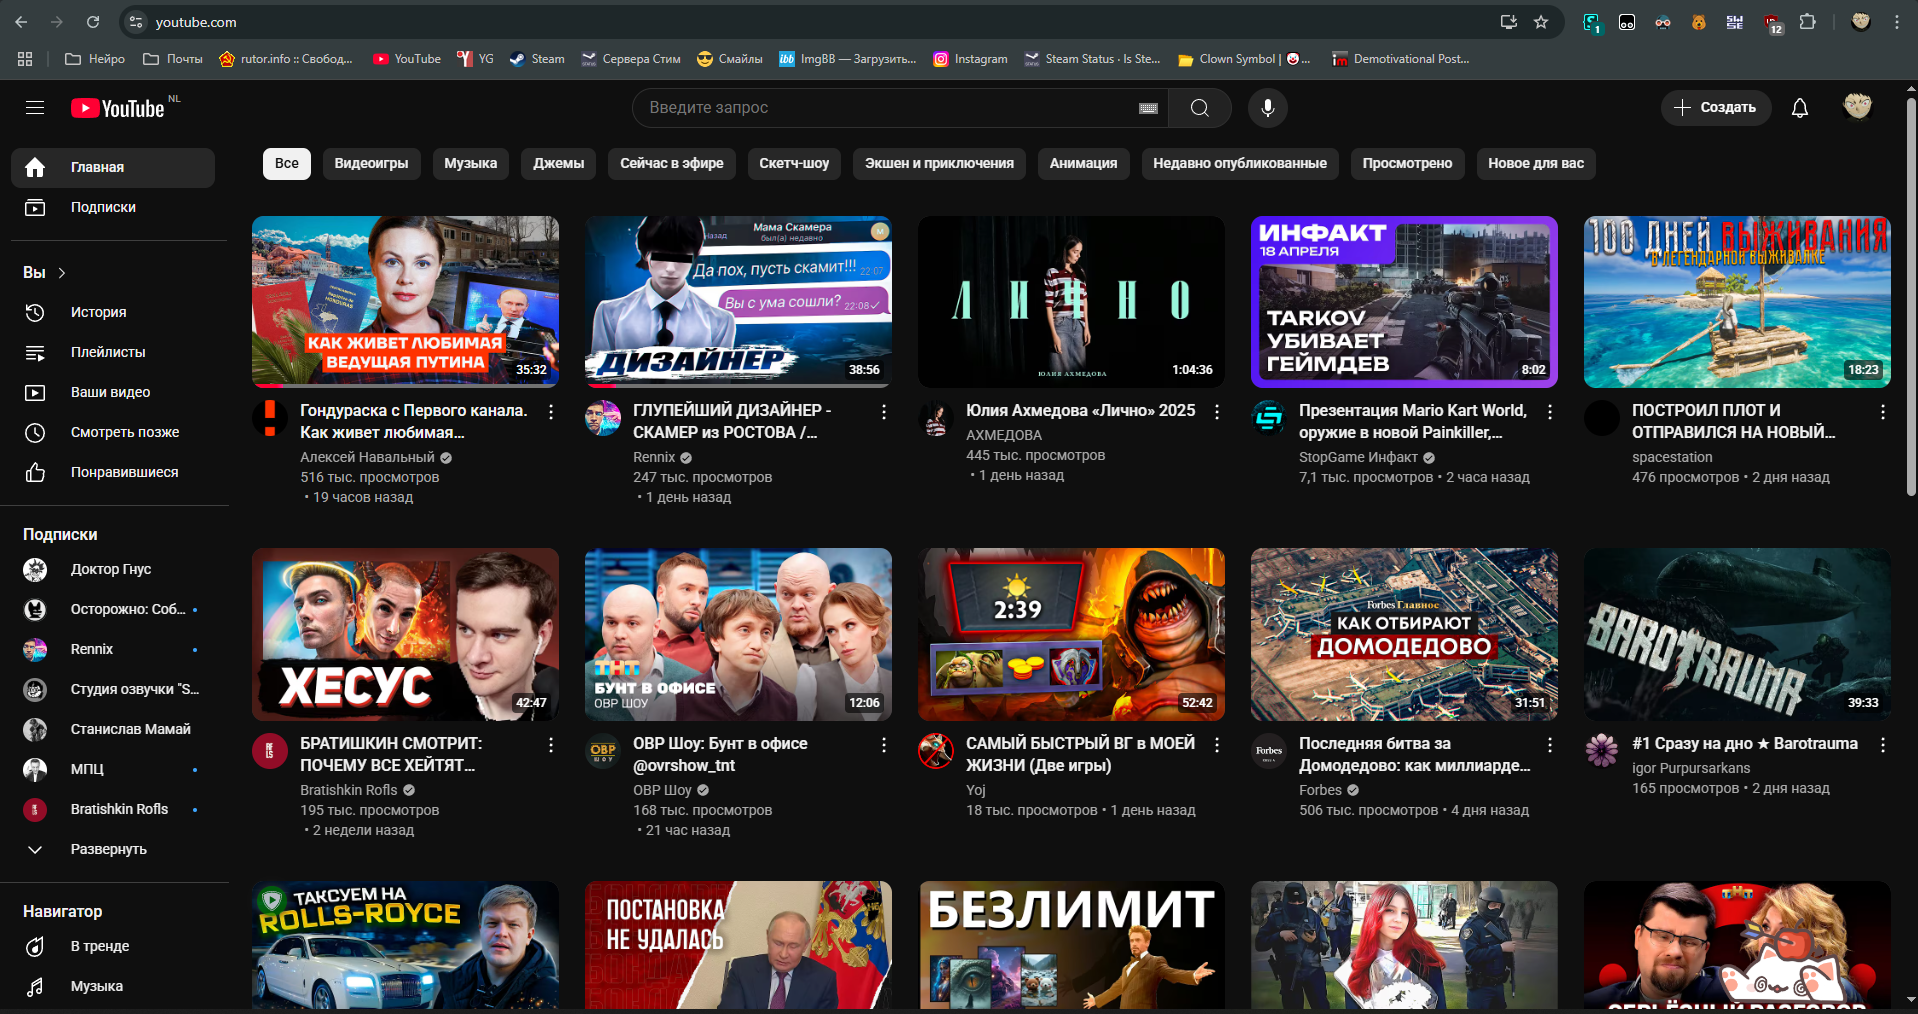
Task: Bookmark this page with the star icon
Action: (1541, 22)
